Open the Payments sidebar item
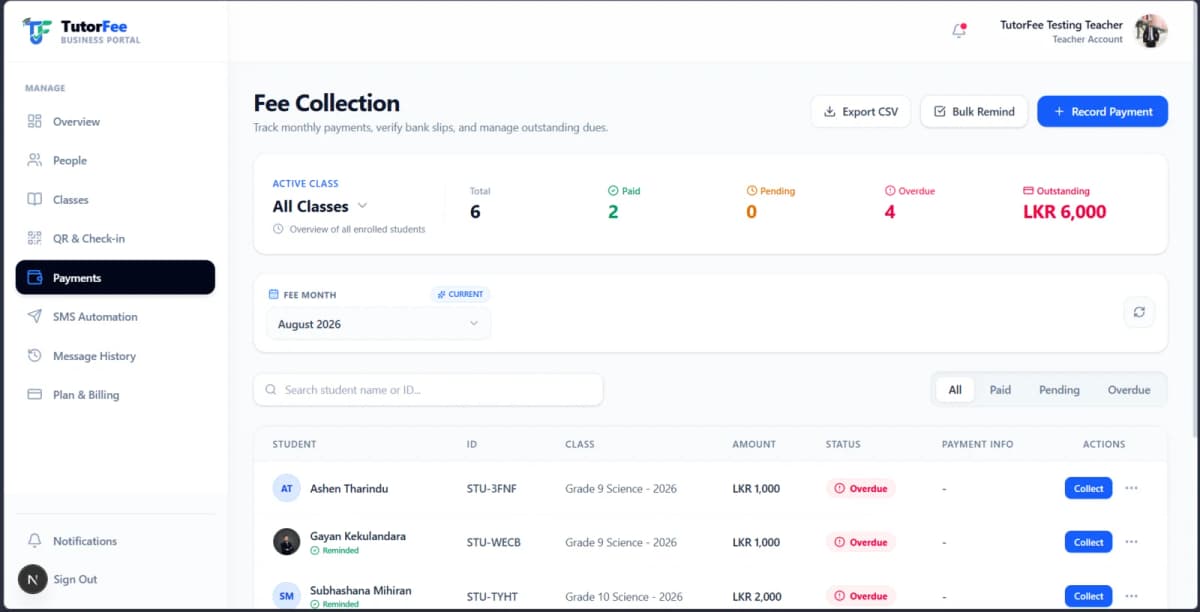The image size is (1200, 612). (115, 278)
